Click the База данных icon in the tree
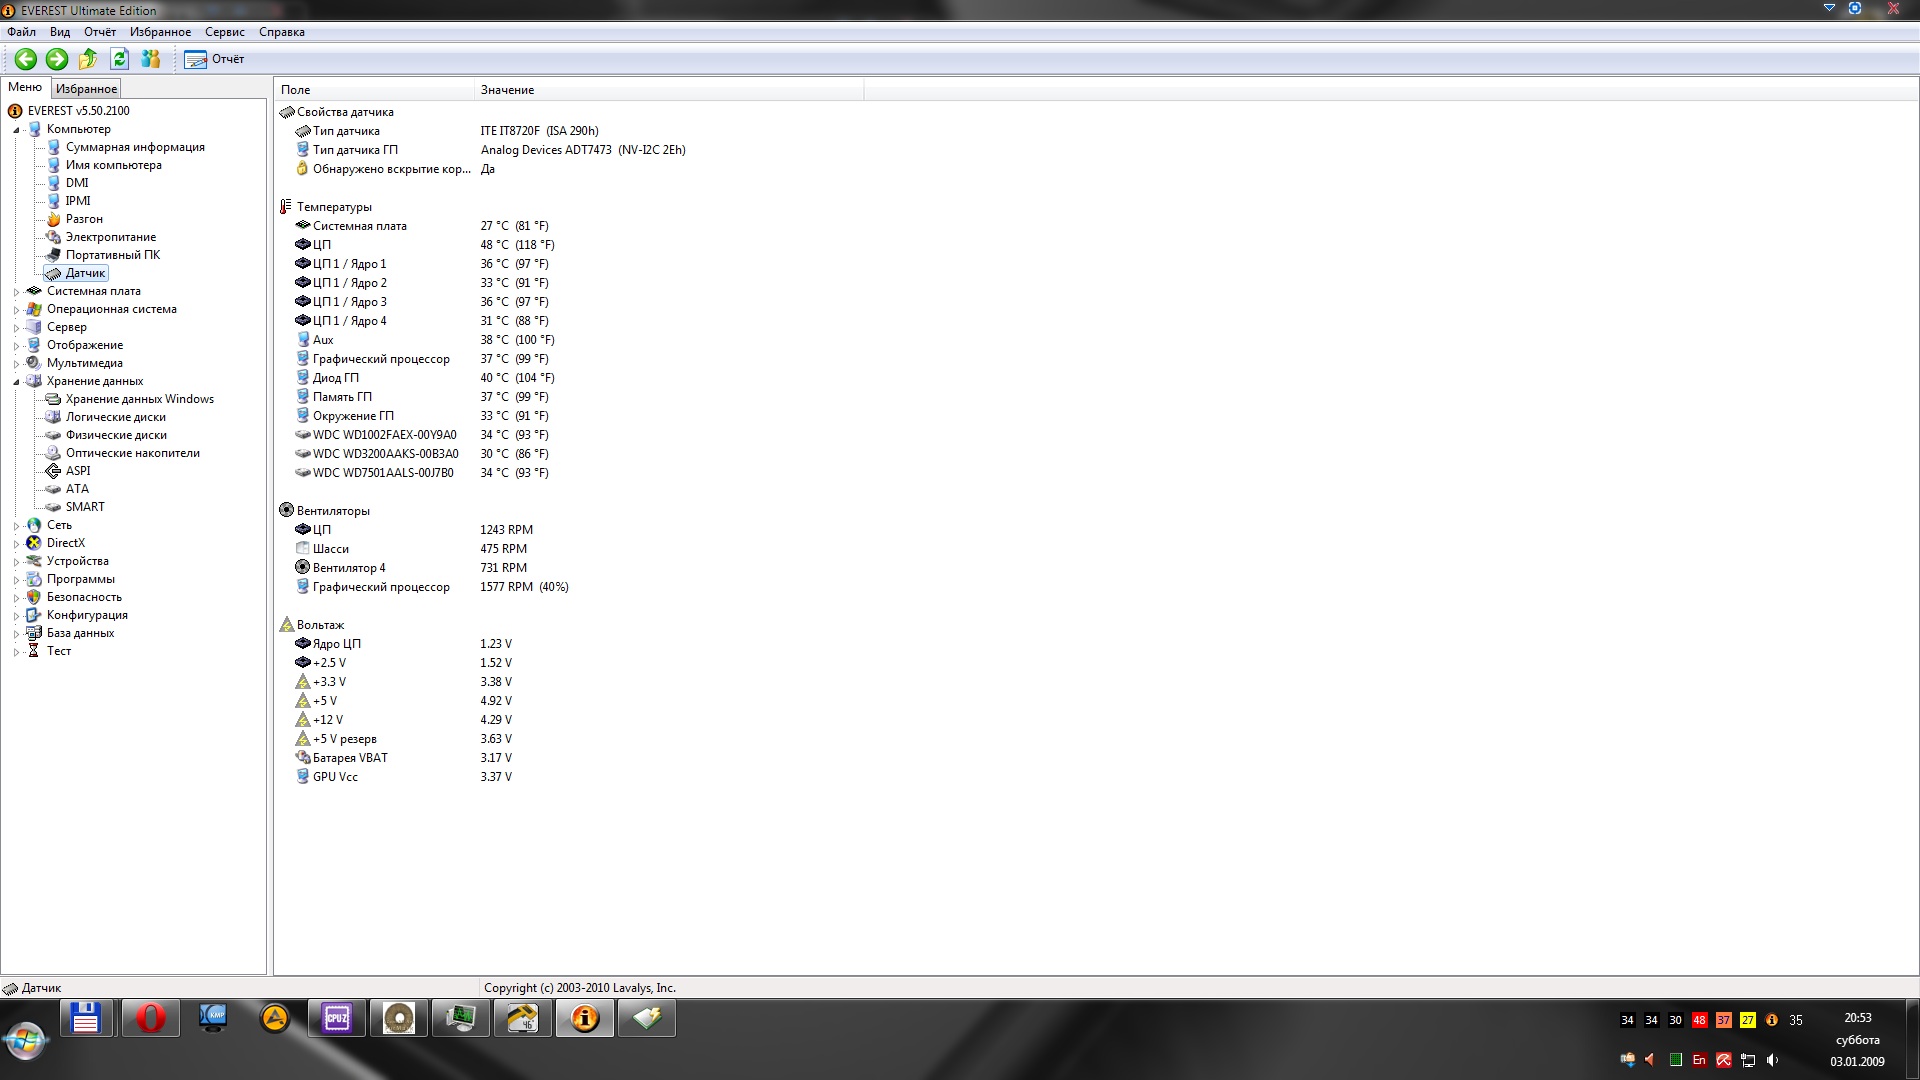This screenshot has height=1080, width=1920. [x=34, y=633]
